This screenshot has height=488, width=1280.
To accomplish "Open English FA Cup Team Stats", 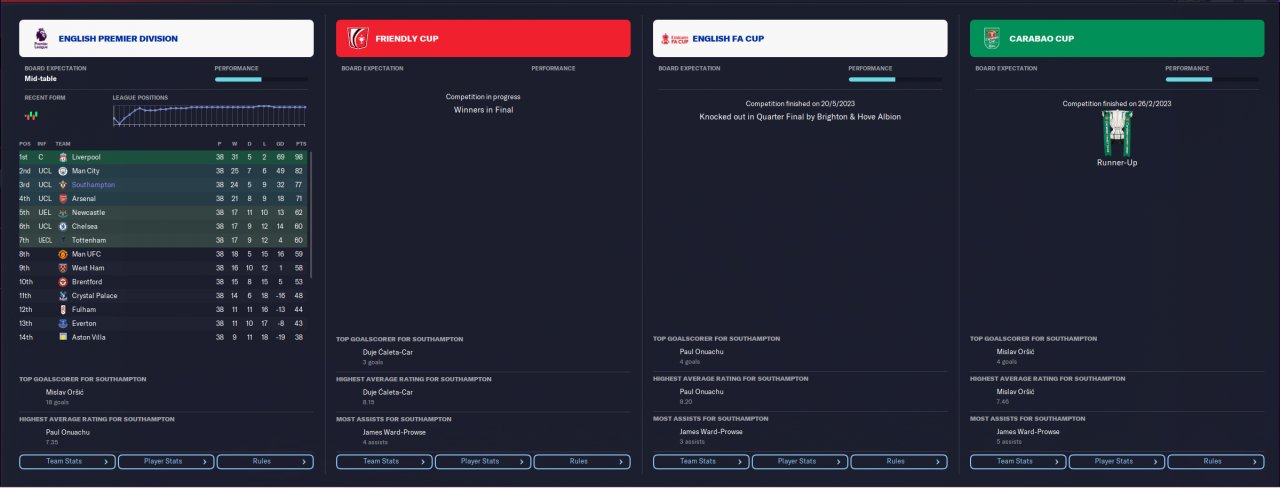I will pyautogui.click(x=701, y=462).
